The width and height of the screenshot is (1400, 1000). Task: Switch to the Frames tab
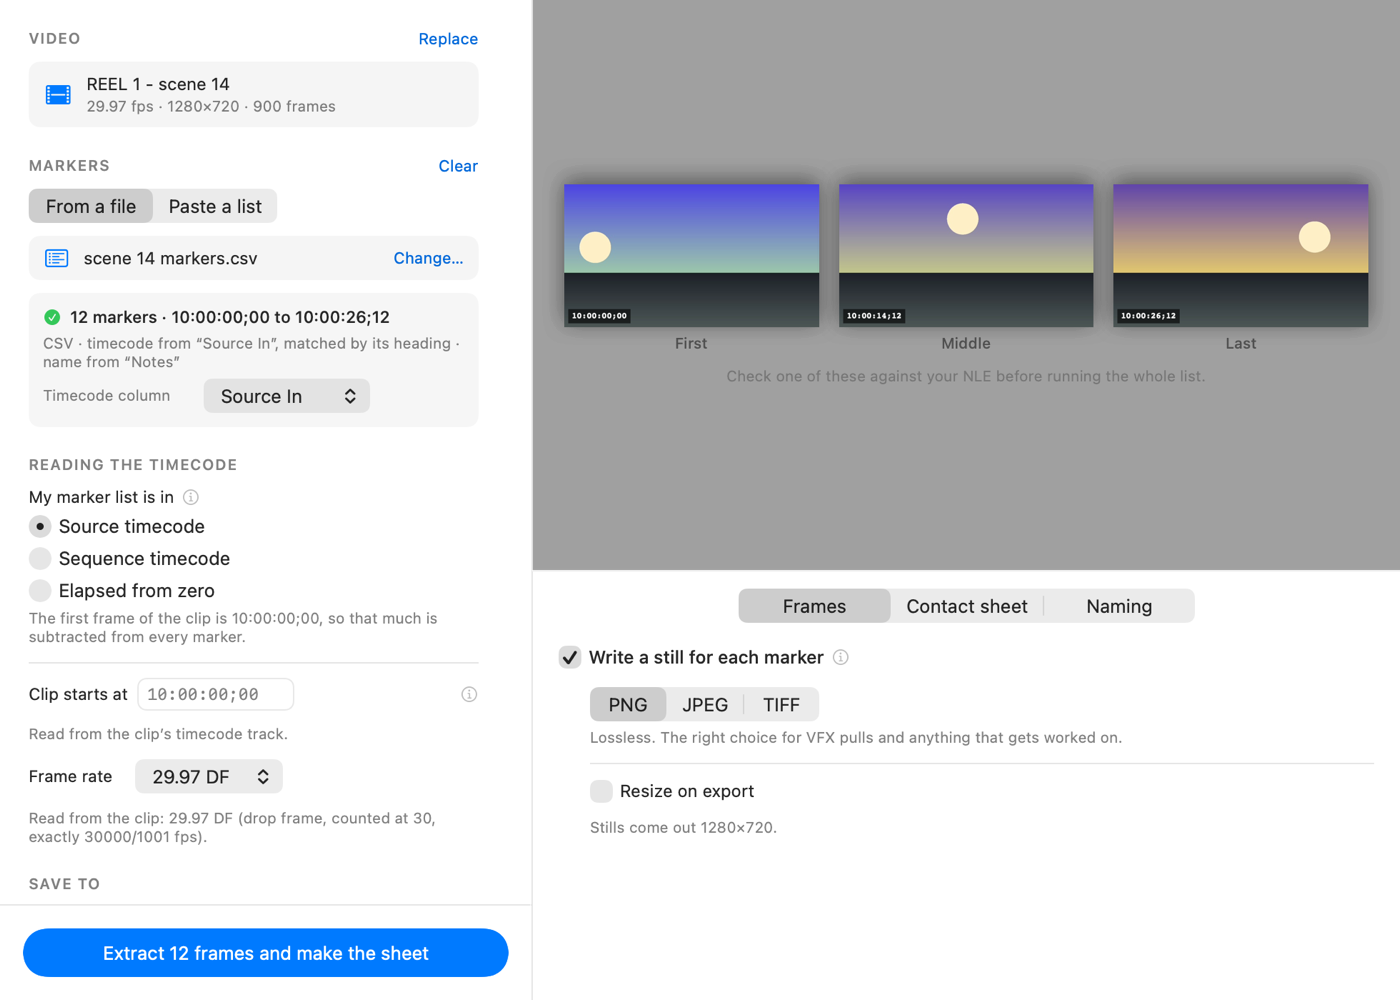click(814, 606)
